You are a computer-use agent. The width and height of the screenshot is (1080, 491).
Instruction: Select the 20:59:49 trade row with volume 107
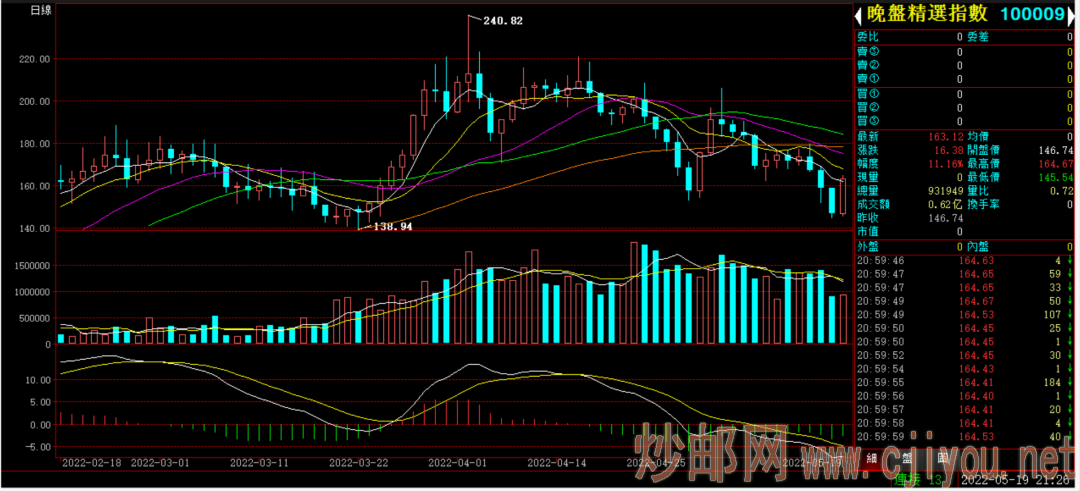965,314
